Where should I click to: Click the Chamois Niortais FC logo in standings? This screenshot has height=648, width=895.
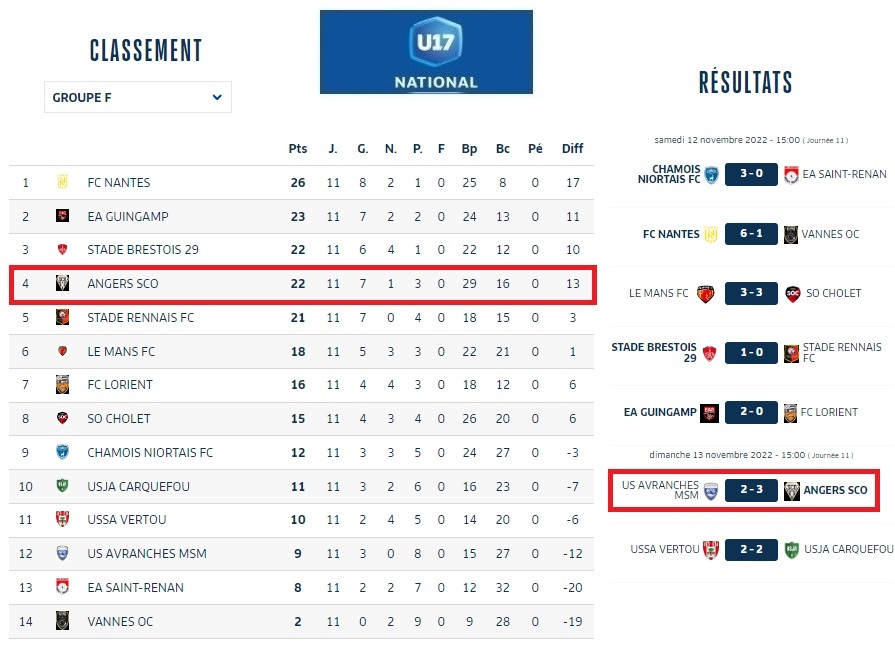(62, 452)
